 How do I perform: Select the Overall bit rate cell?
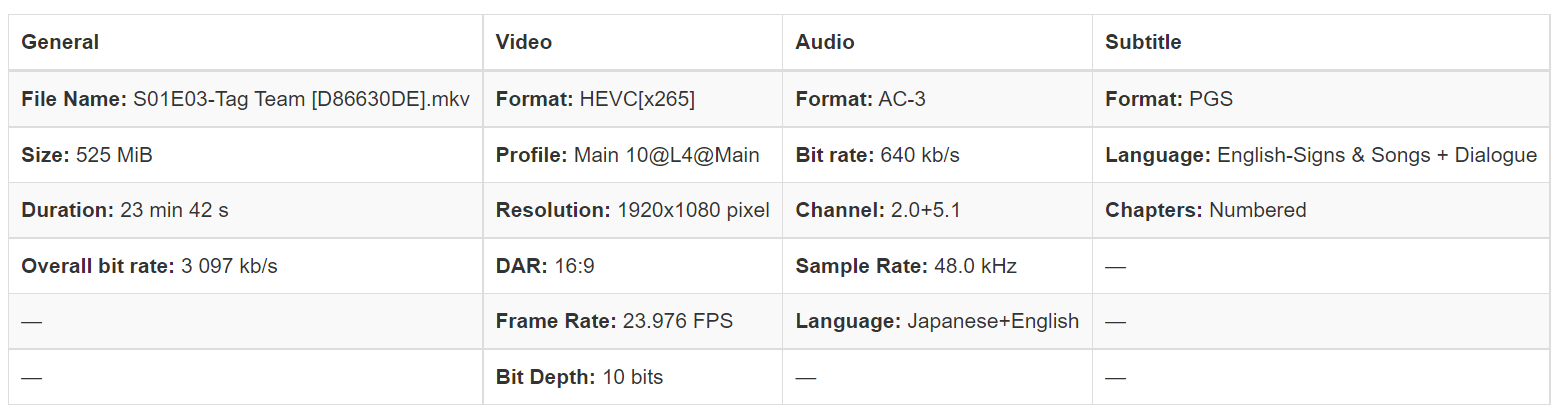coord(149,266)
